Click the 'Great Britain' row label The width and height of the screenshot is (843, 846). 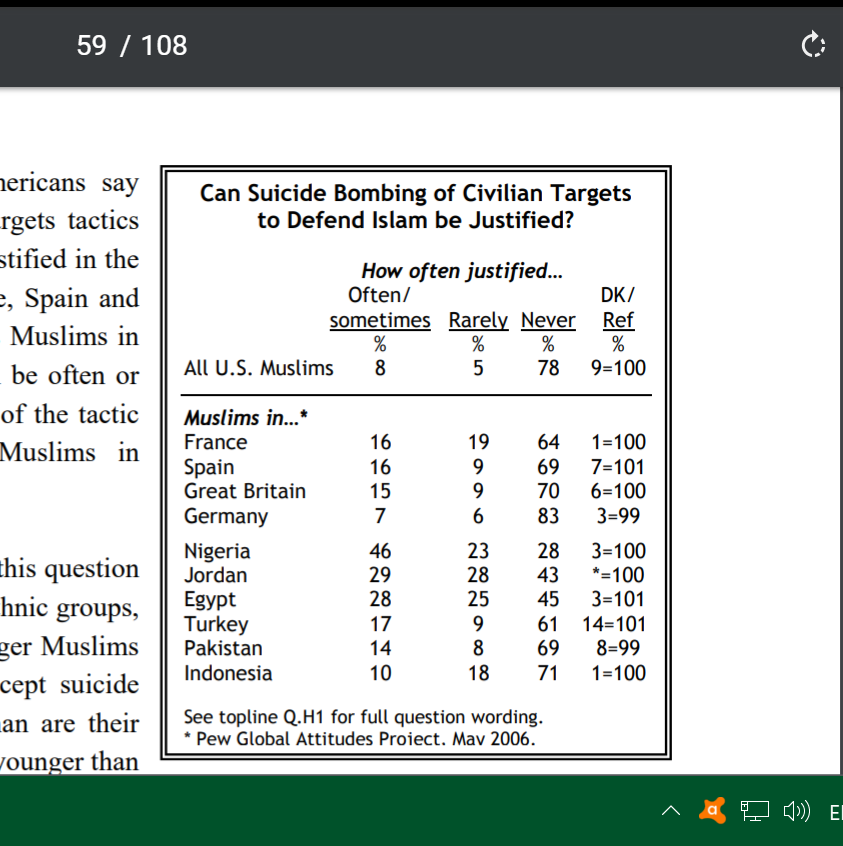[244, 491]
